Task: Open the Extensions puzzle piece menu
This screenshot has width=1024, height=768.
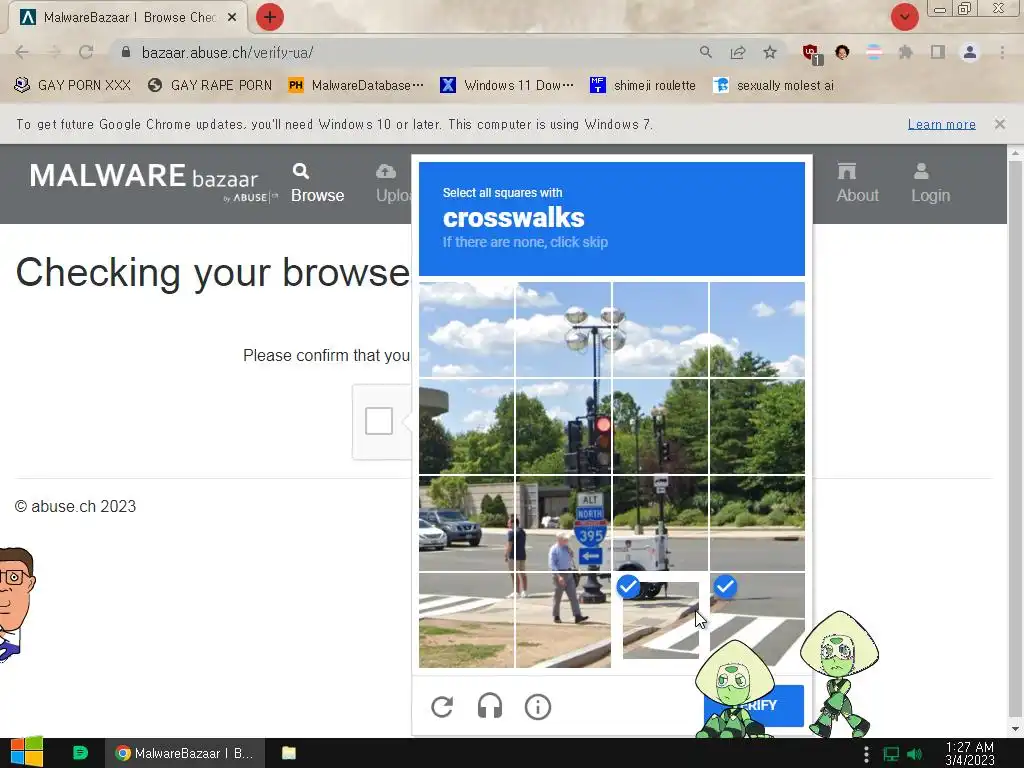Action: (905, 52)
